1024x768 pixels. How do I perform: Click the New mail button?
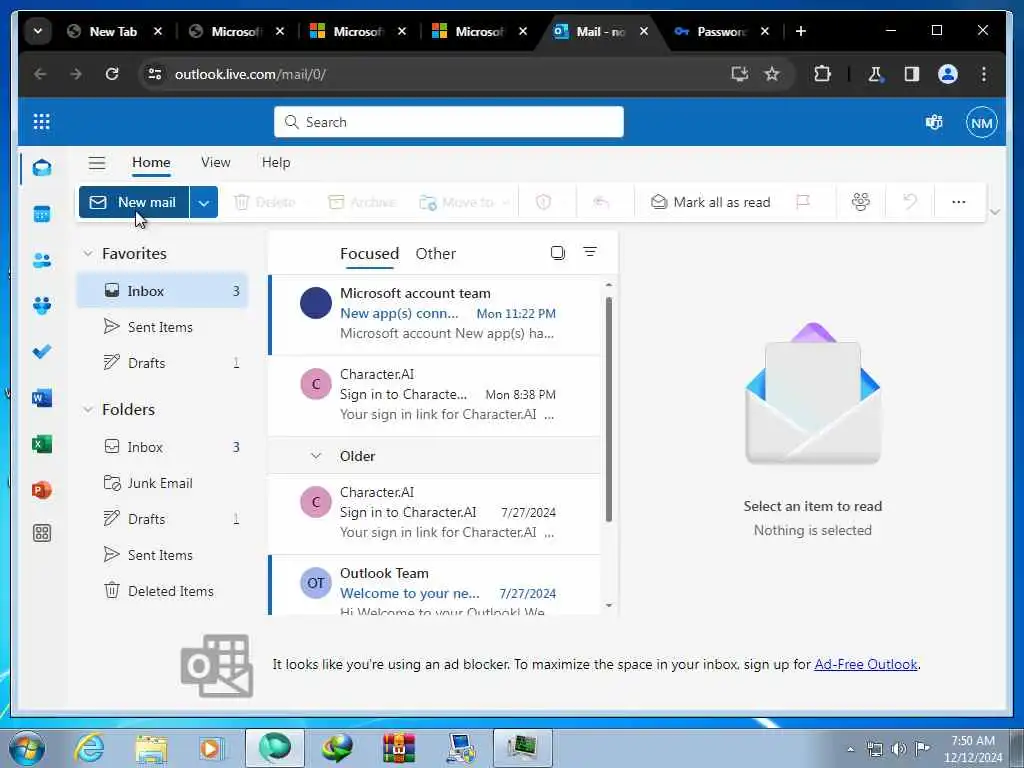(134, 202)
